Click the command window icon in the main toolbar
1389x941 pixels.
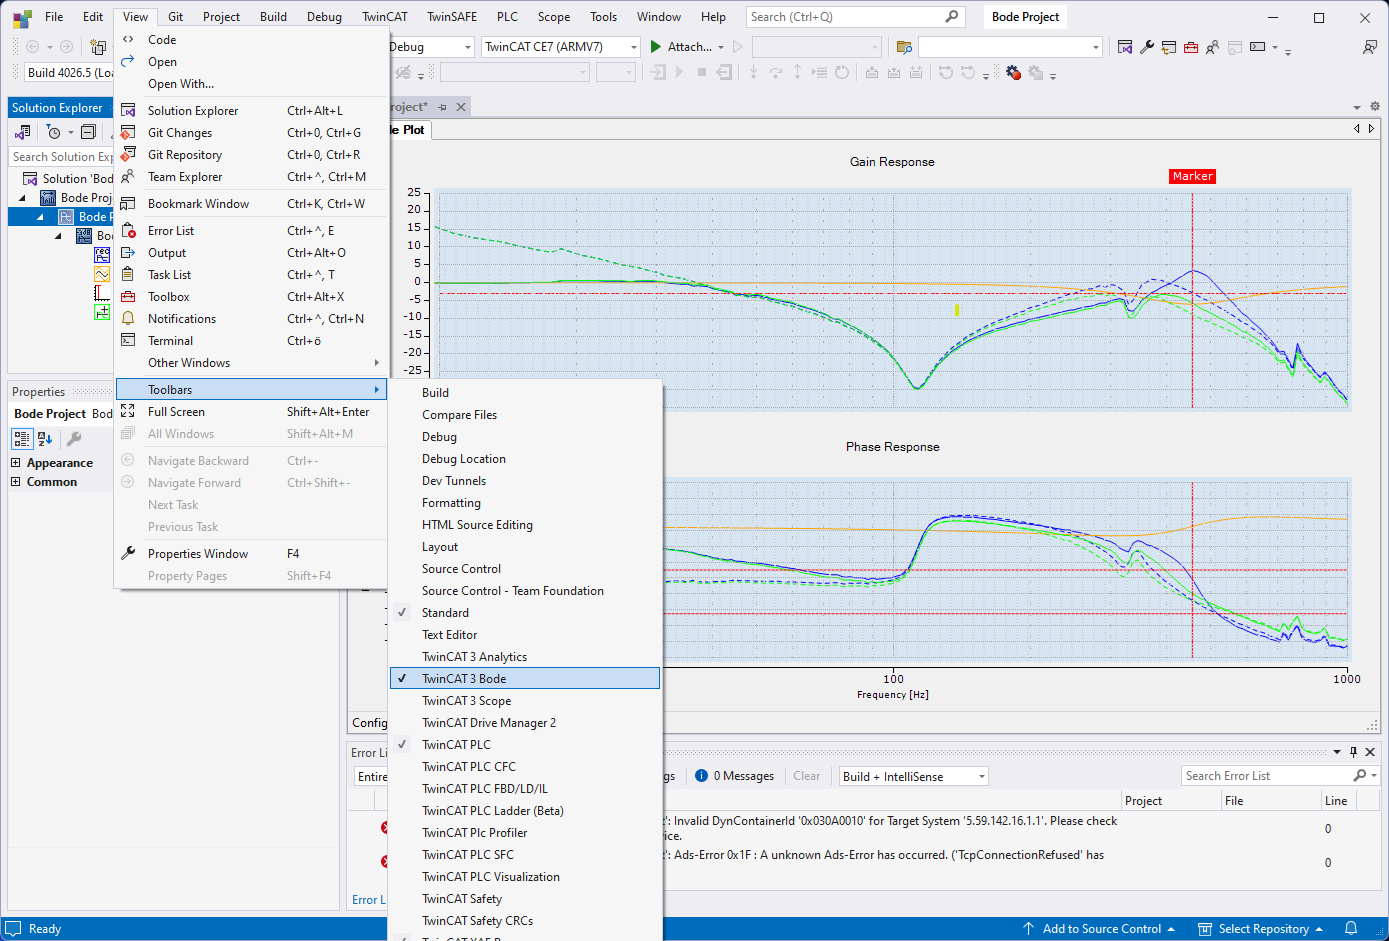pyautogui.click(x=1258, y=47)
